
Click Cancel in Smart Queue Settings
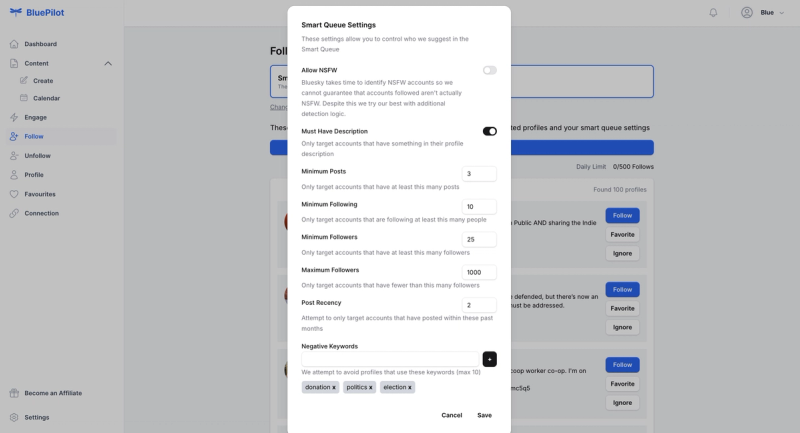[452, 415]
